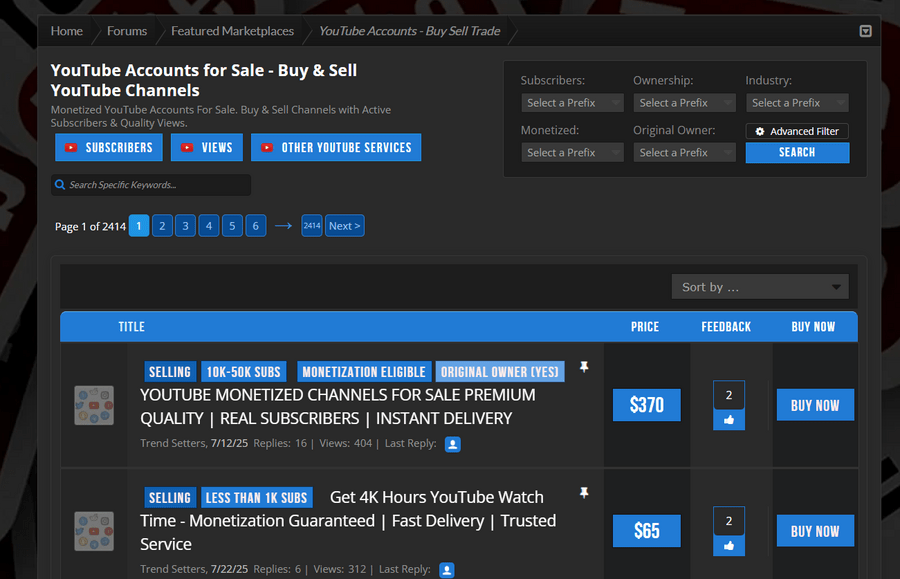This screenshot has width=900, height=579.
Task: Expand the Industry prefix dropdown
Action: 796,103
